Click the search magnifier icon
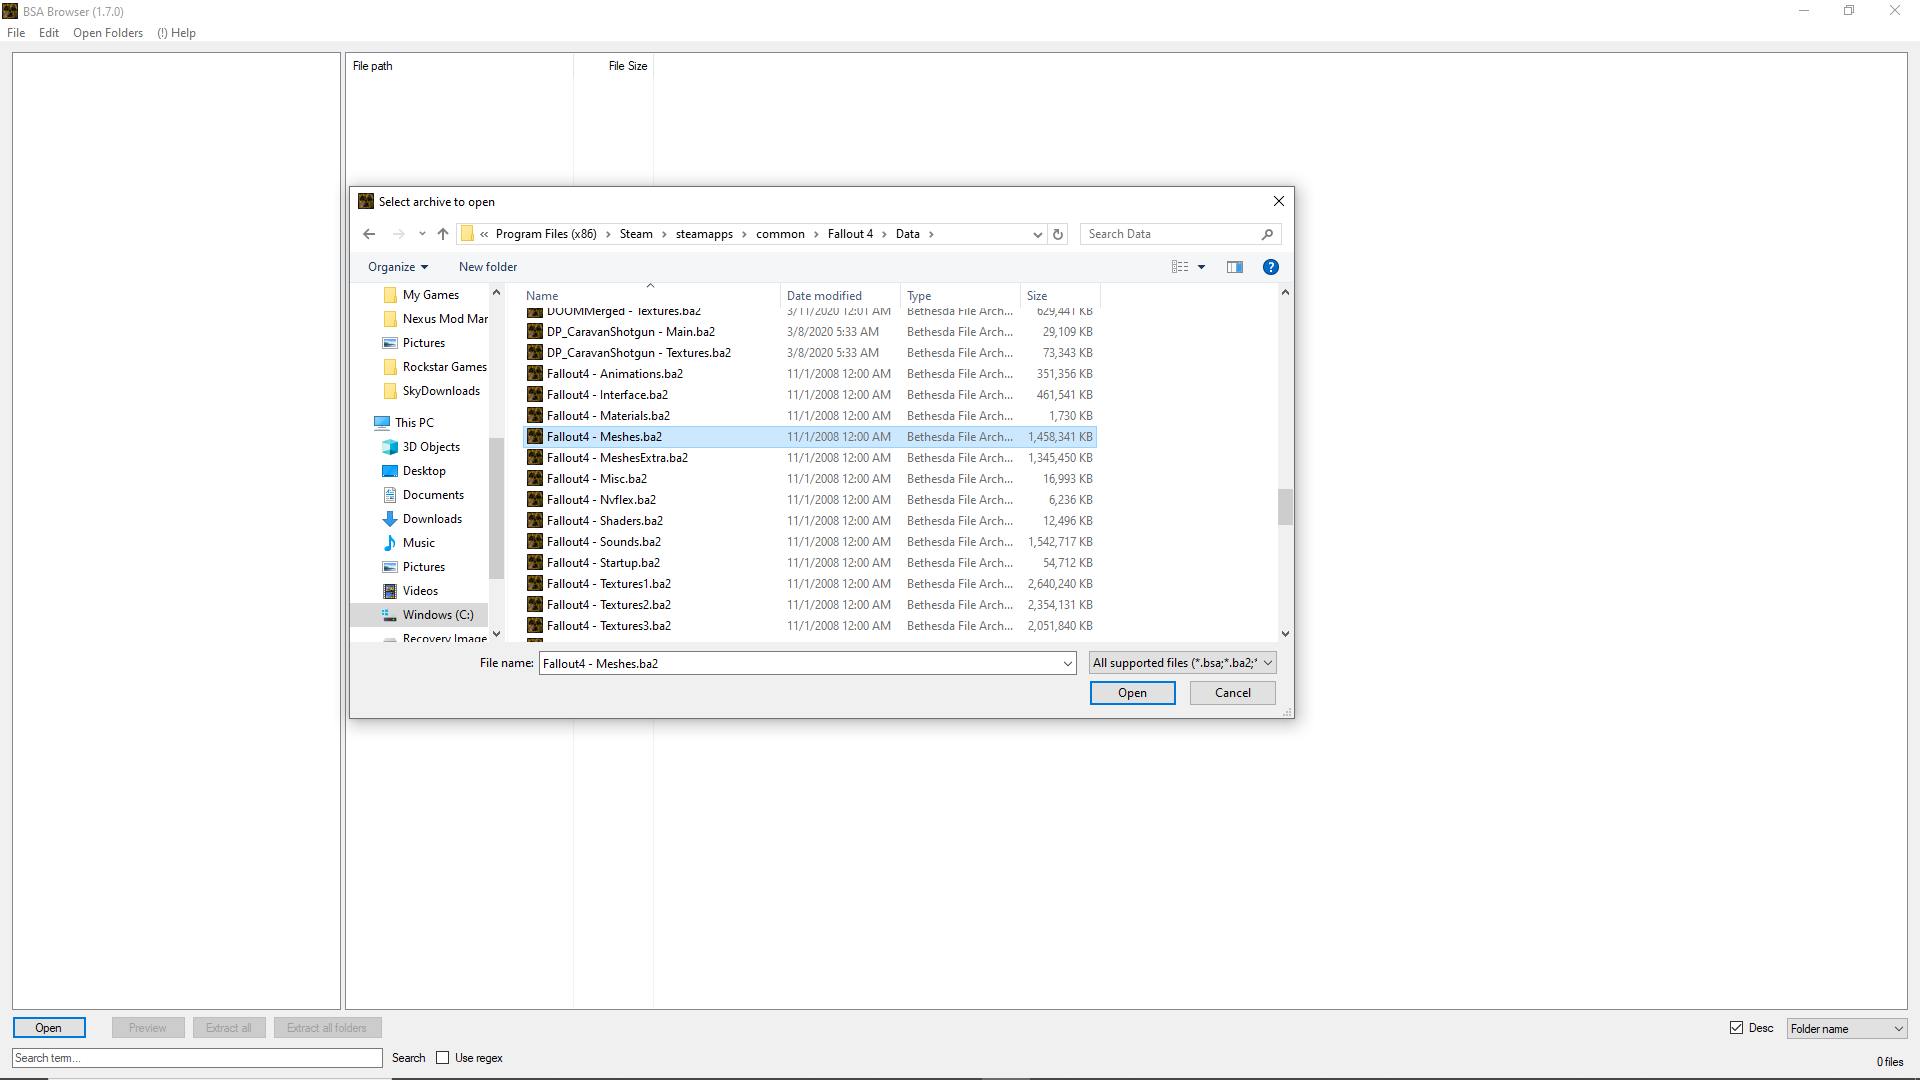The image size is (1920, 1080). (x=1267, y=234)
